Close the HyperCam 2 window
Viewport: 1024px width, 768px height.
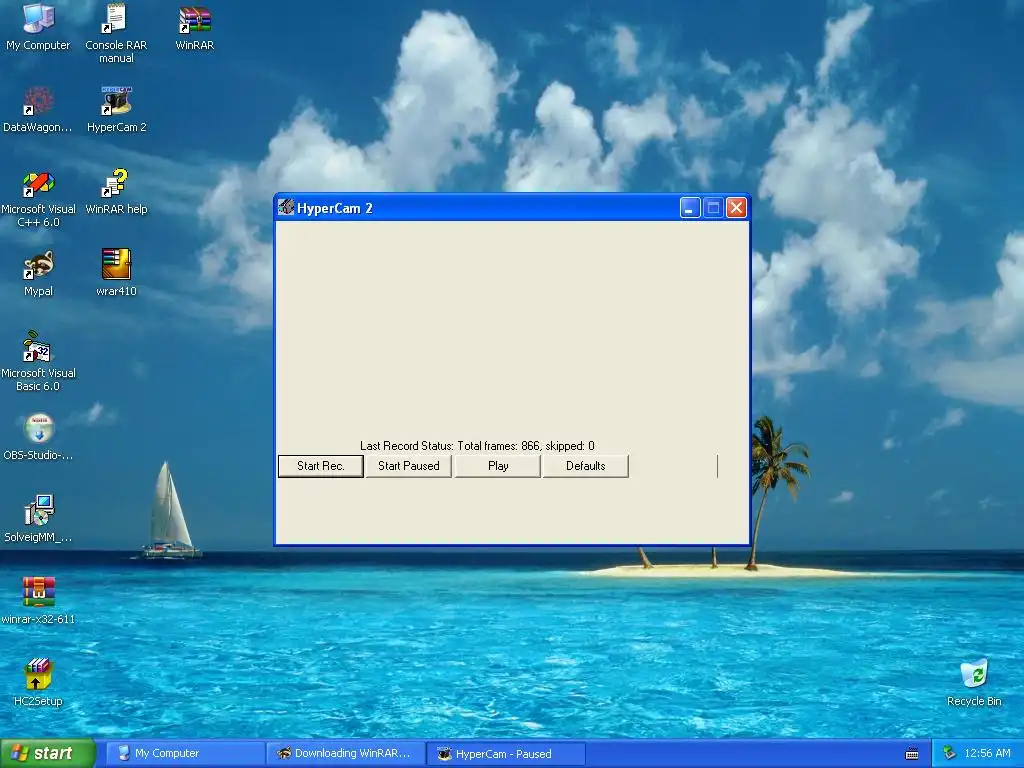click(736, 208)
